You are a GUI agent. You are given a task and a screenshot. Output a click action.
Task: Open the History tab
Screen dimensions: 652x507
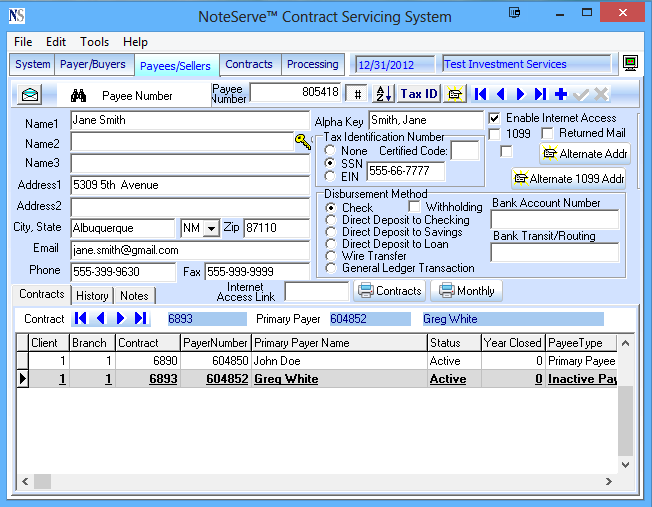click(92, 296)
